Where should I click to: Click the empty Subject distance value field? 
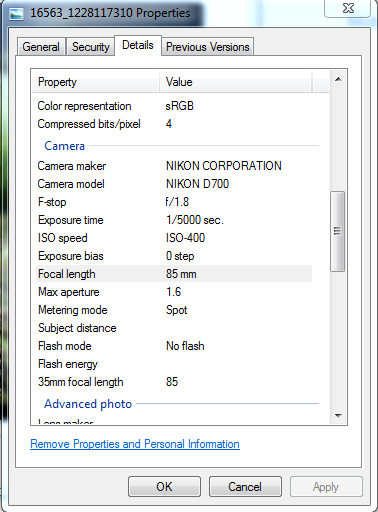click(x=238, y=328)
